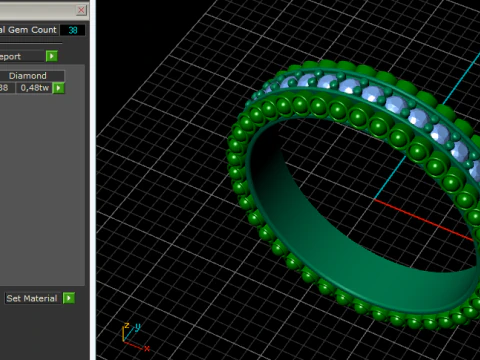Click the diamond quantity cell in Diamond row
The width and height of the screenshot is (480, 360).
[7, 88]
